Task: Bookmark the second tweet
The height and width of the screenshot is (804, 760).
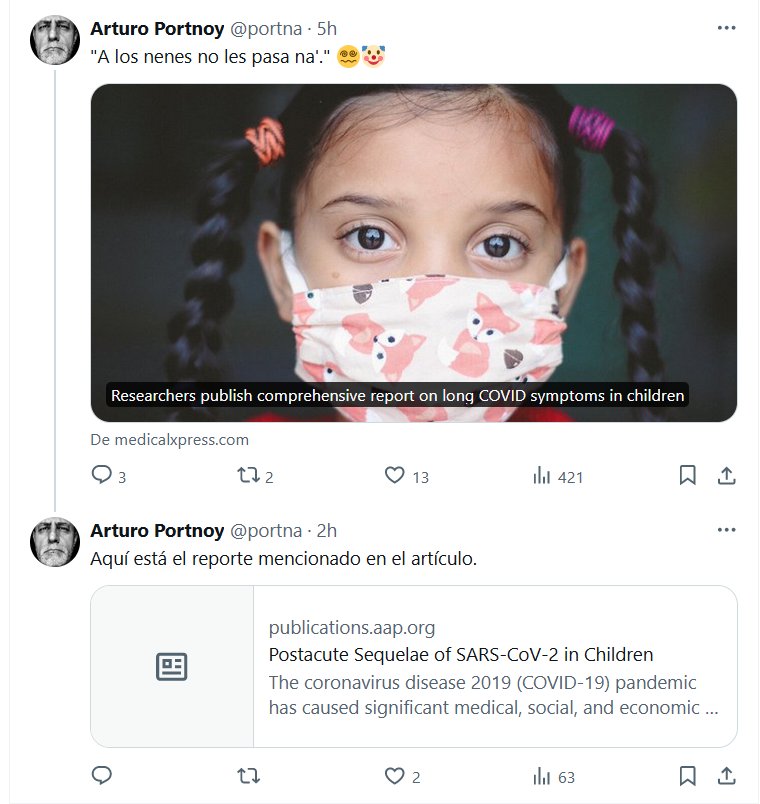Action: (x=687, y=776)
